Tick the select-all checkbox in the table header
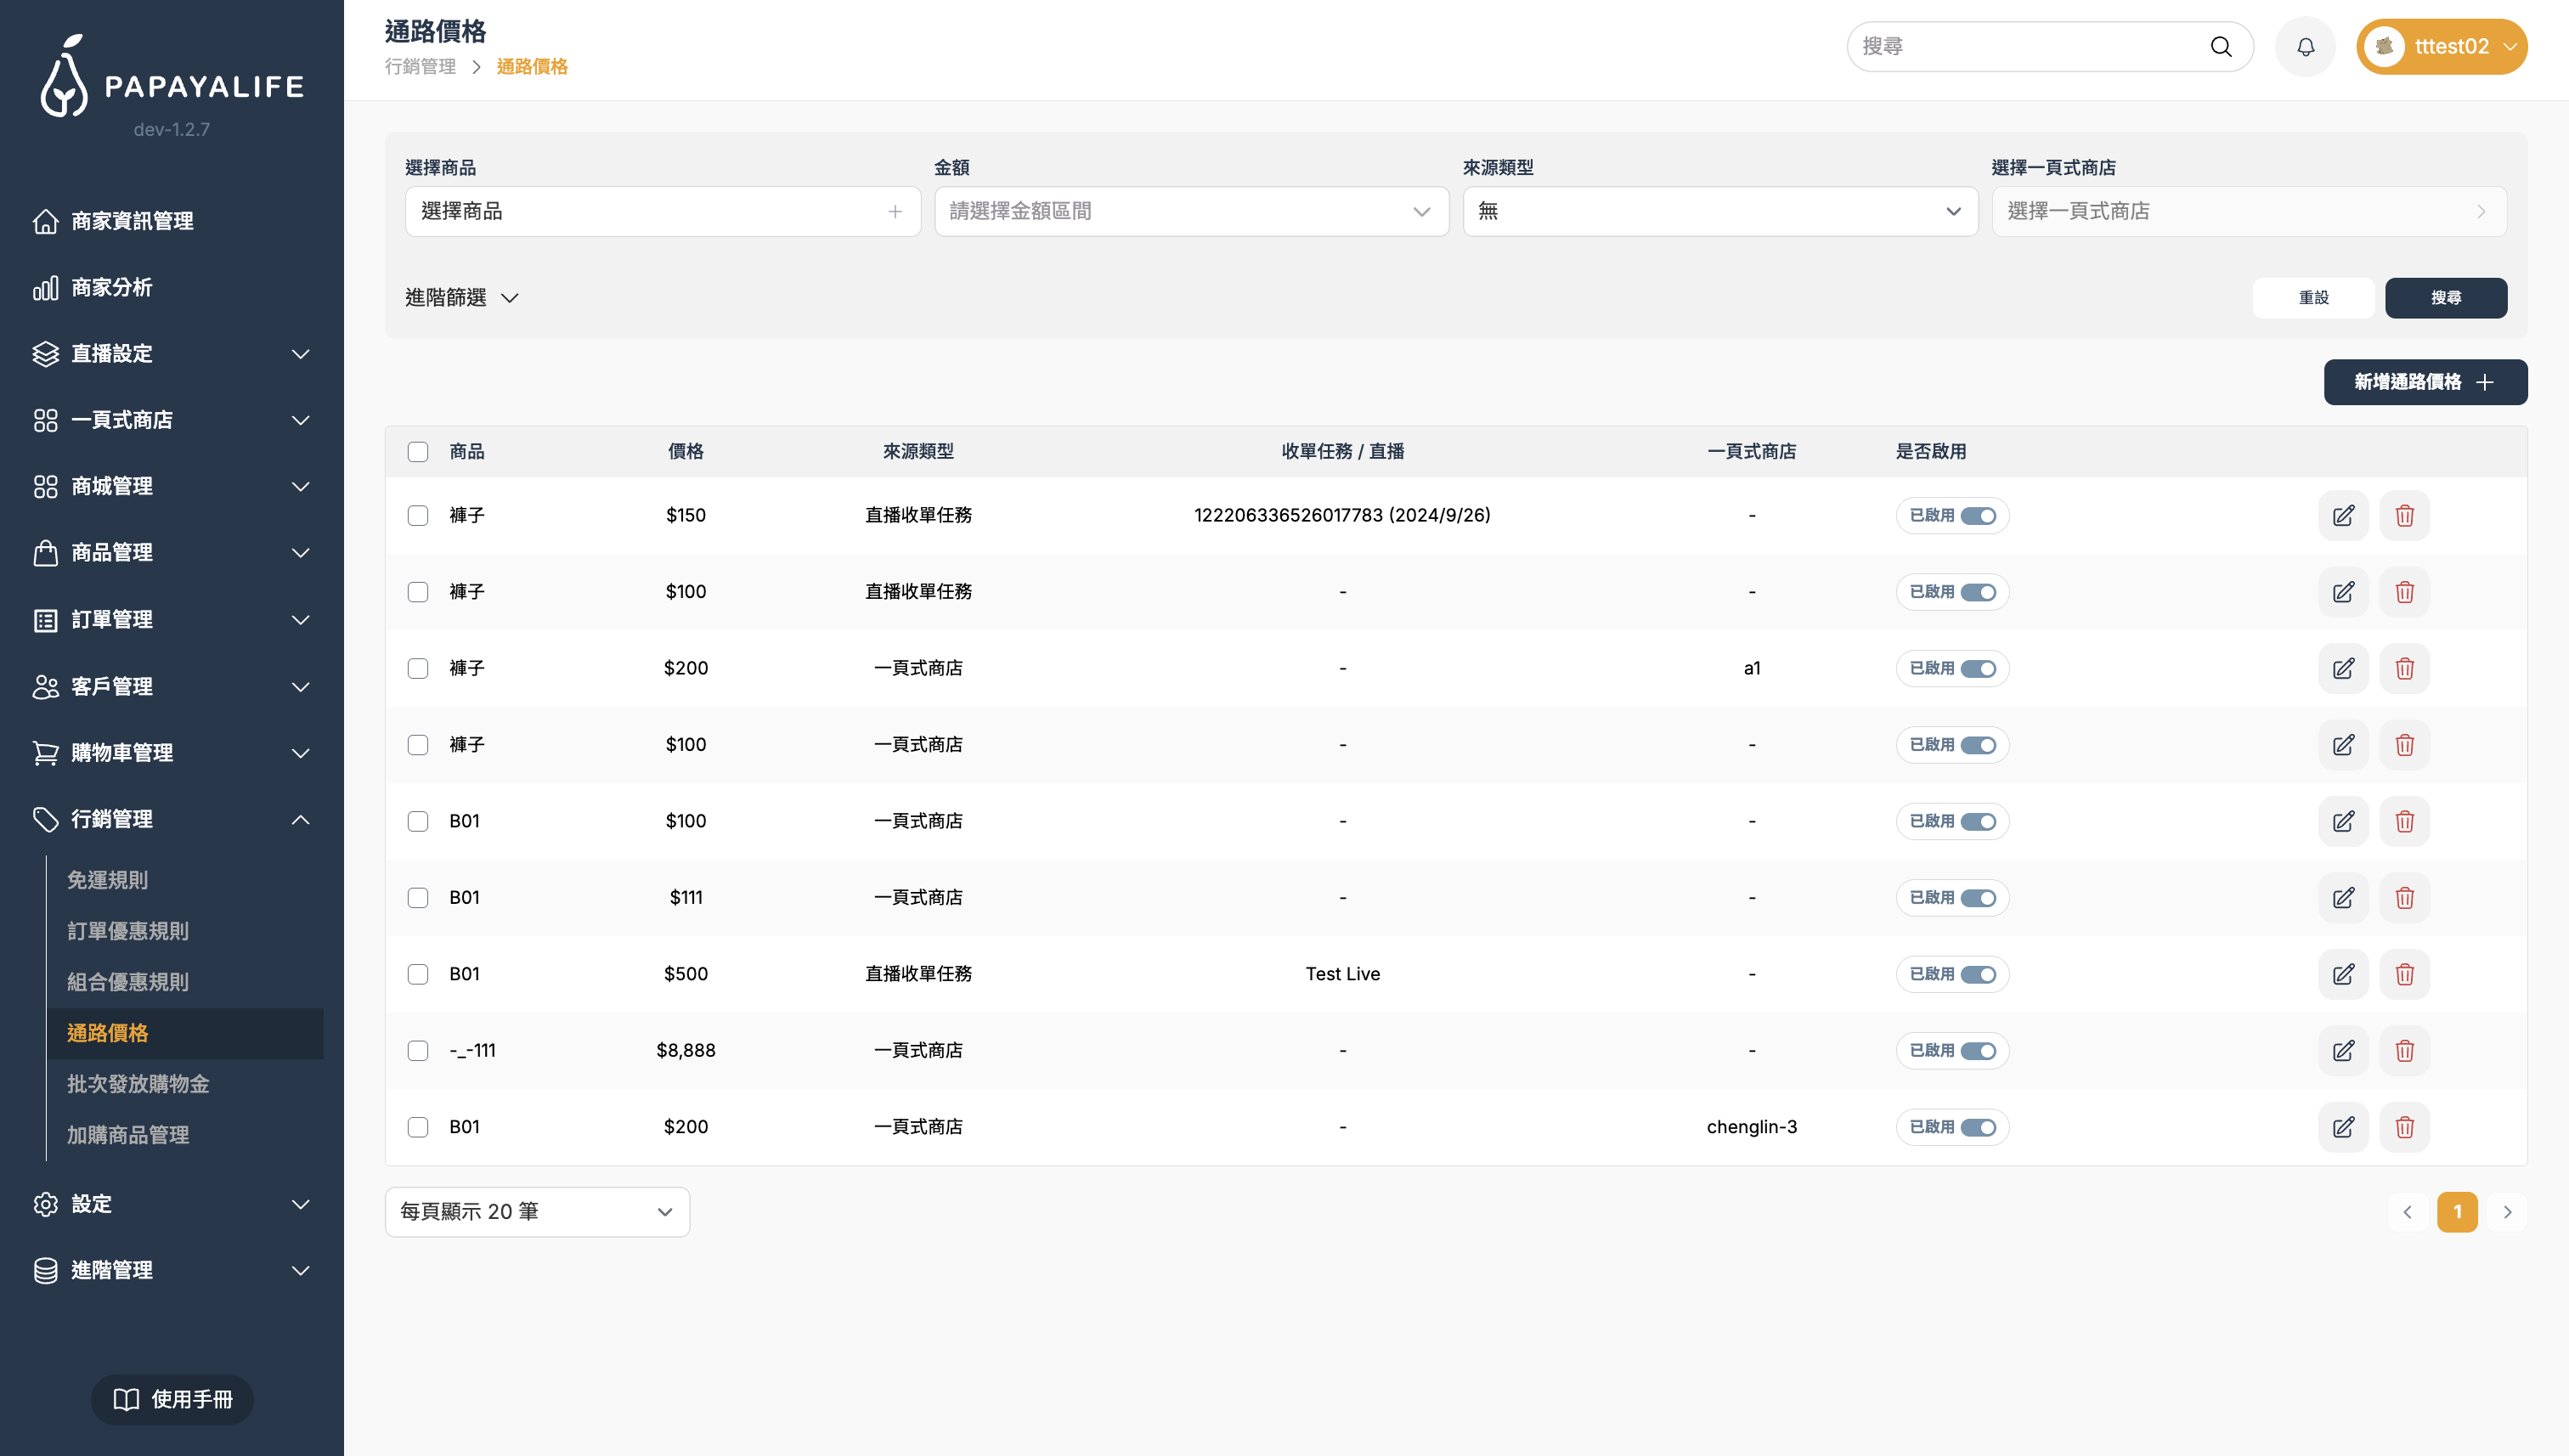 tap(418, 452)
